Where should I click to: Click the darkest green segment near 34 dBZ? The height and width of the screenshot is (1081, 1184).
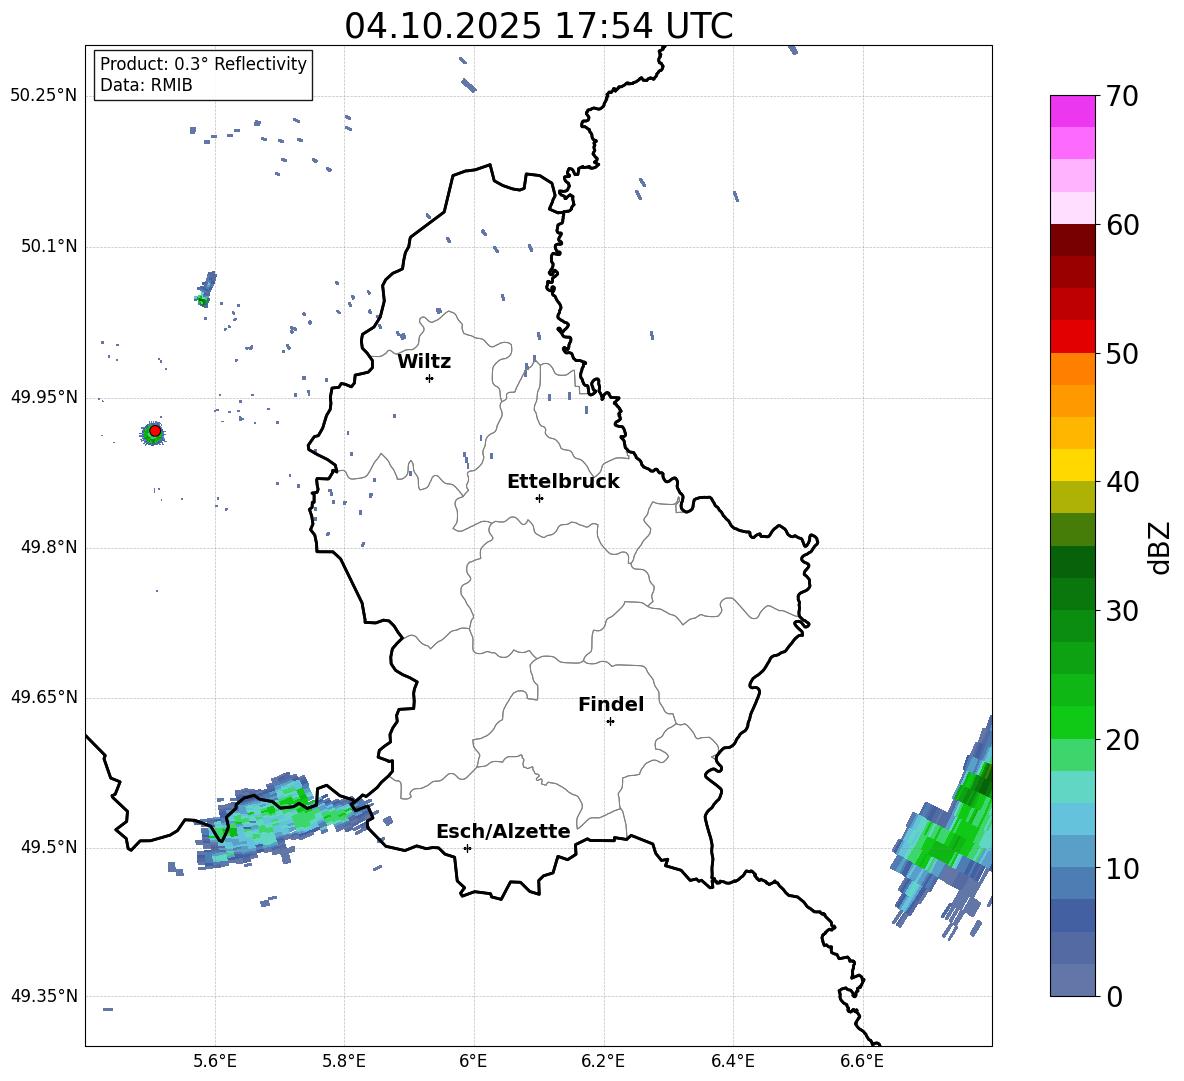point(1072,562)
